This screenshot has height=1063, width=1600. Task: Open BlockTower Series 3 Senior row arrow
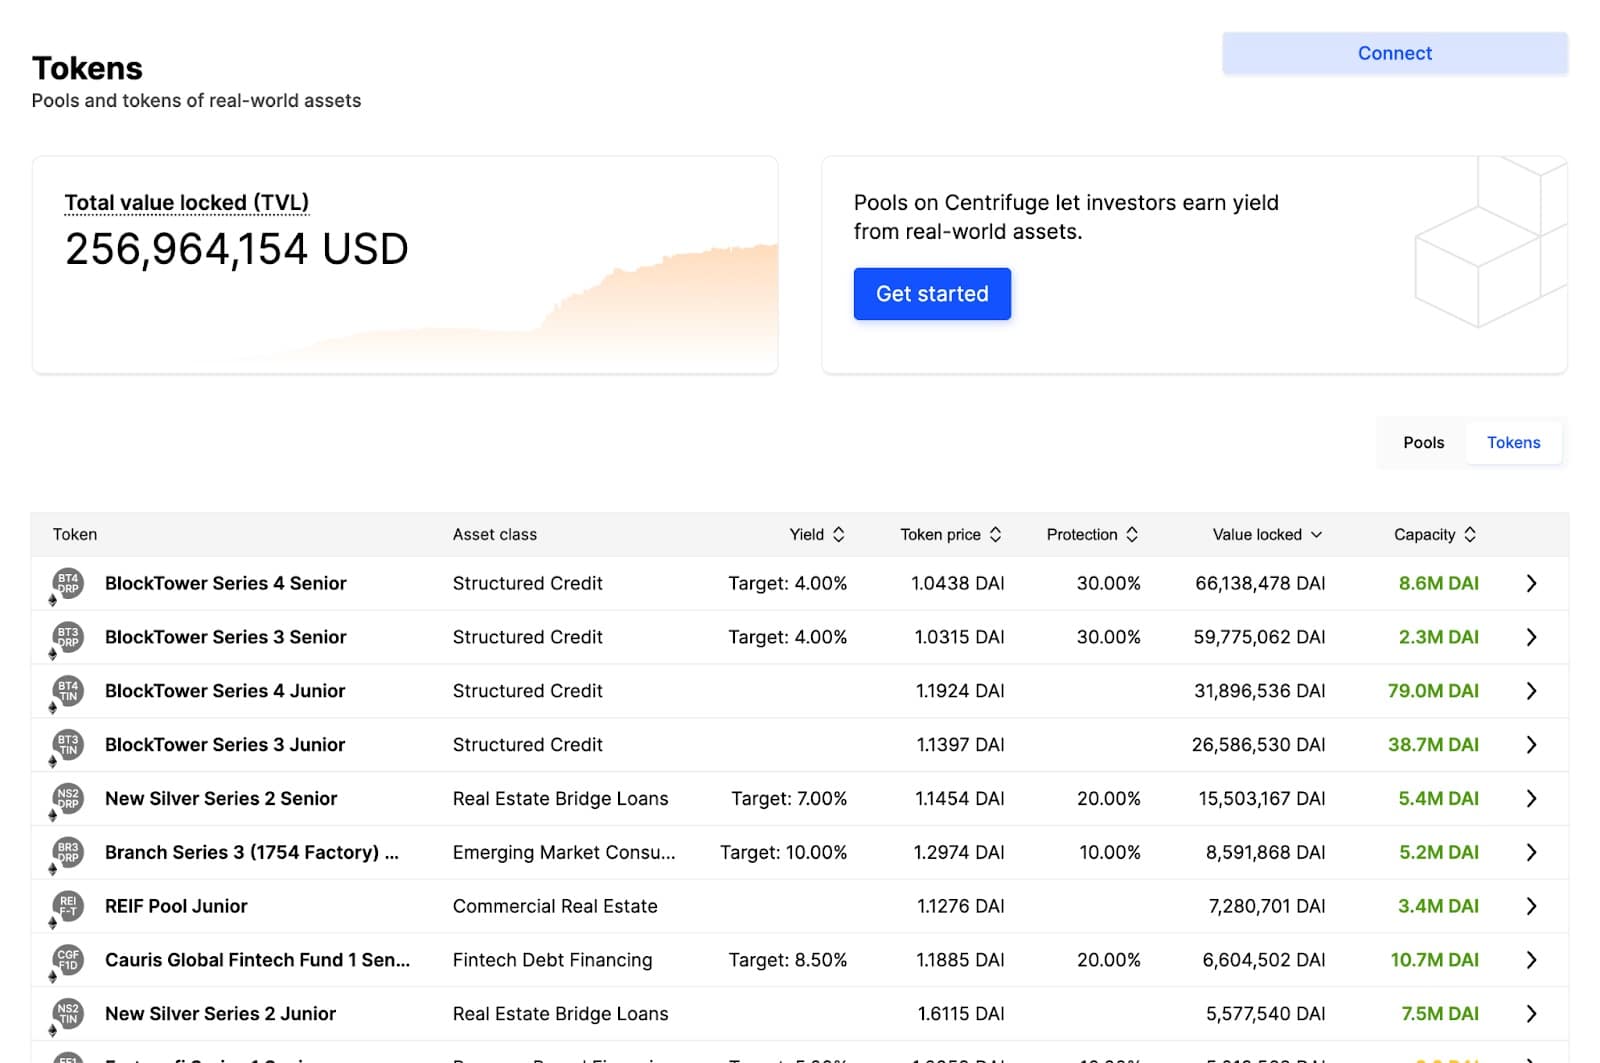[x=1531, y=637]
